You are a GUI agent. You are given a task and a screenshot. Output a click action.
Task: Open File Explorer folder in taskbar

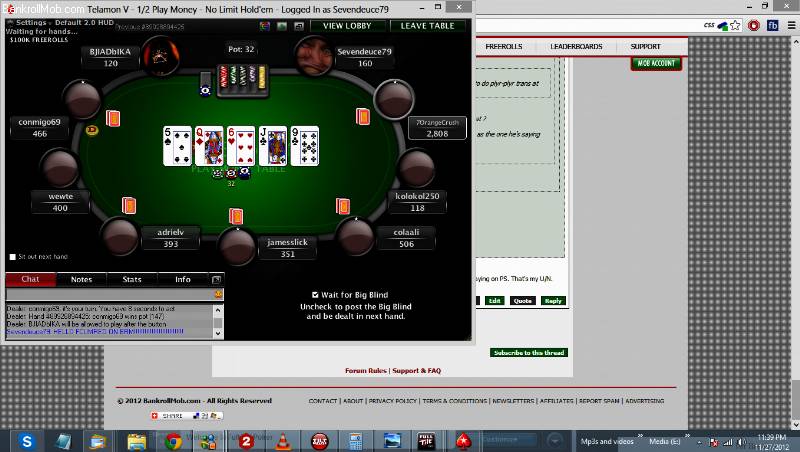[x=137, y=441]
